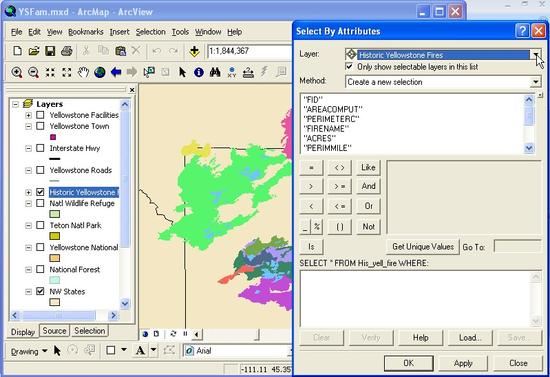Viewport: 550px width, 377px height.
Task: Click the Yellowstone Town magenta symbol
Action: click(53, 137)
